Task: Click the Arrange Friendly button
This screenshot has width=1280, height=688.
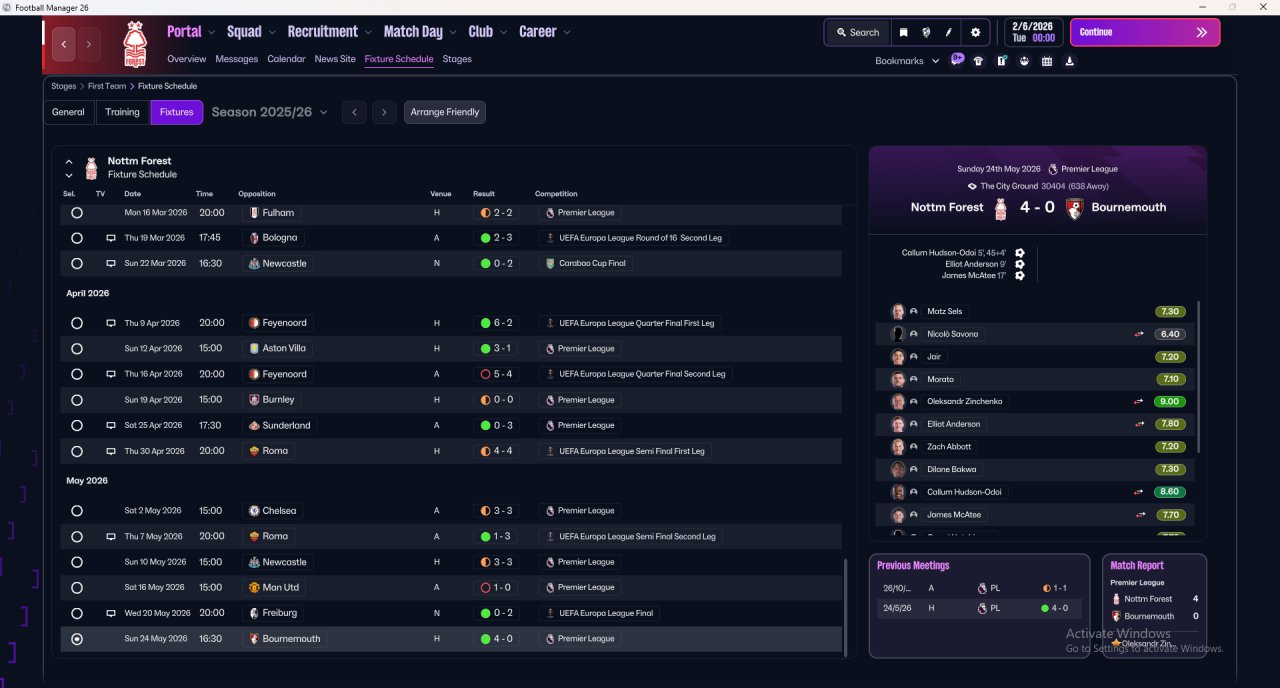Action: (x=445, y=112)
